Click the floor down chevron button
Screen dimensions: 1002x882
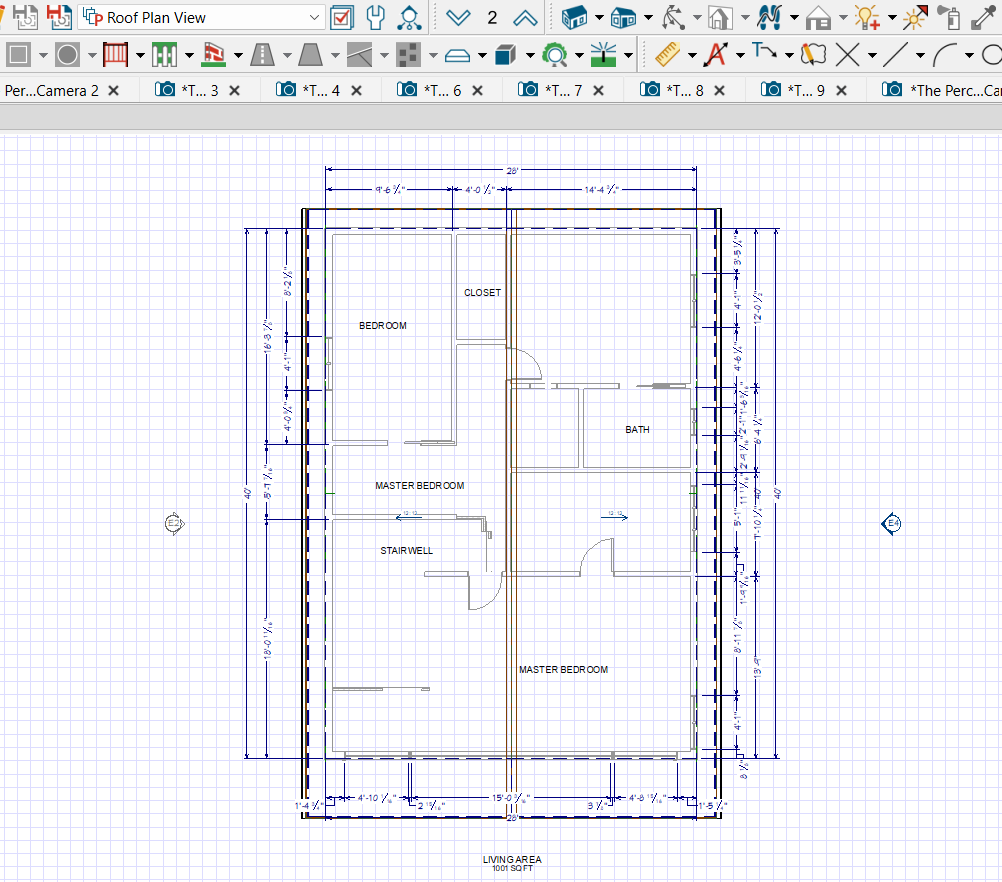458,18
